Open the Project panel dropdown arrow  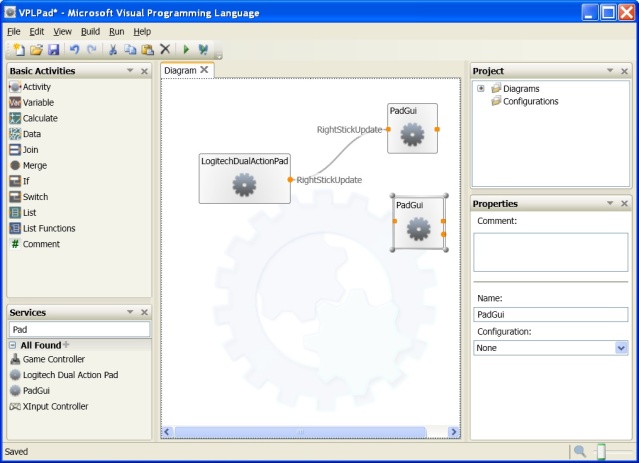[x=610, y=71]
